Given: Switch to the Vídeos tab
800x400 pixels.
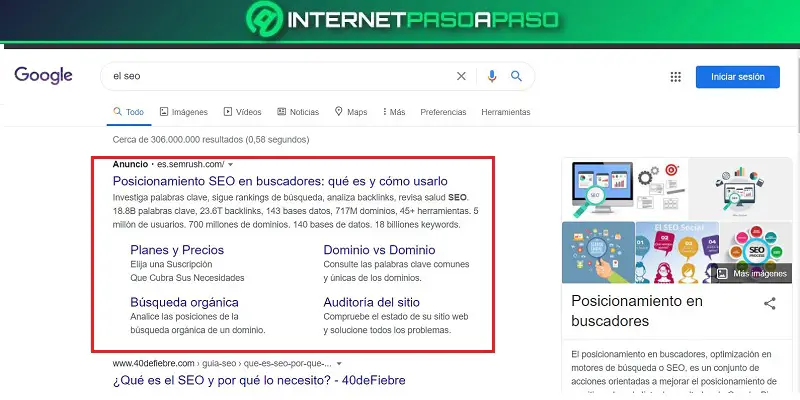Looking at the screenshot, I should click(242, 112).
